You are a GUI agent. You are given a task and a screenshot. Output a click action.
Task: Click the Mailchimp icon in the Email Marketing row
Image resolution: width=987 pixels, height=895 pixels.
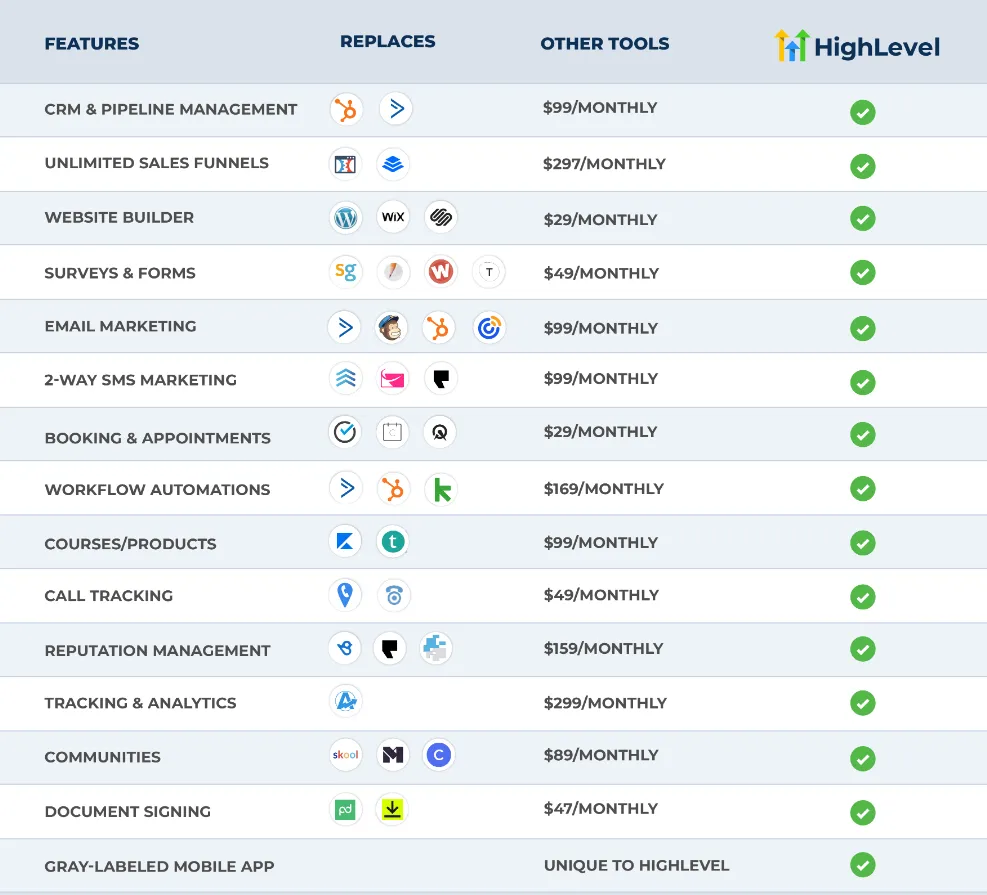tap(393, 326)
